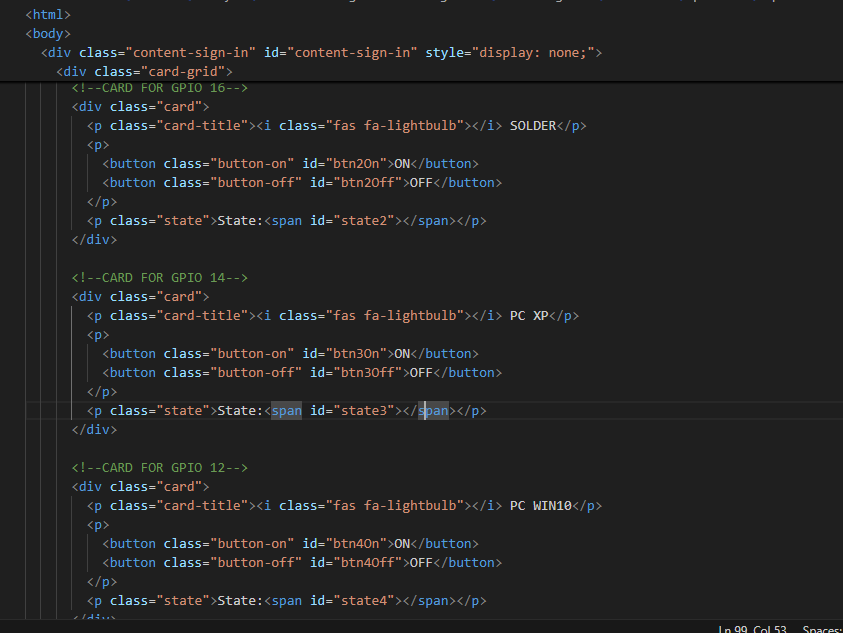Image resolution: width=843 pixels, height=633 pixels.
Task: Click the card-grid div sticky line
Action: tap(145, 71)
